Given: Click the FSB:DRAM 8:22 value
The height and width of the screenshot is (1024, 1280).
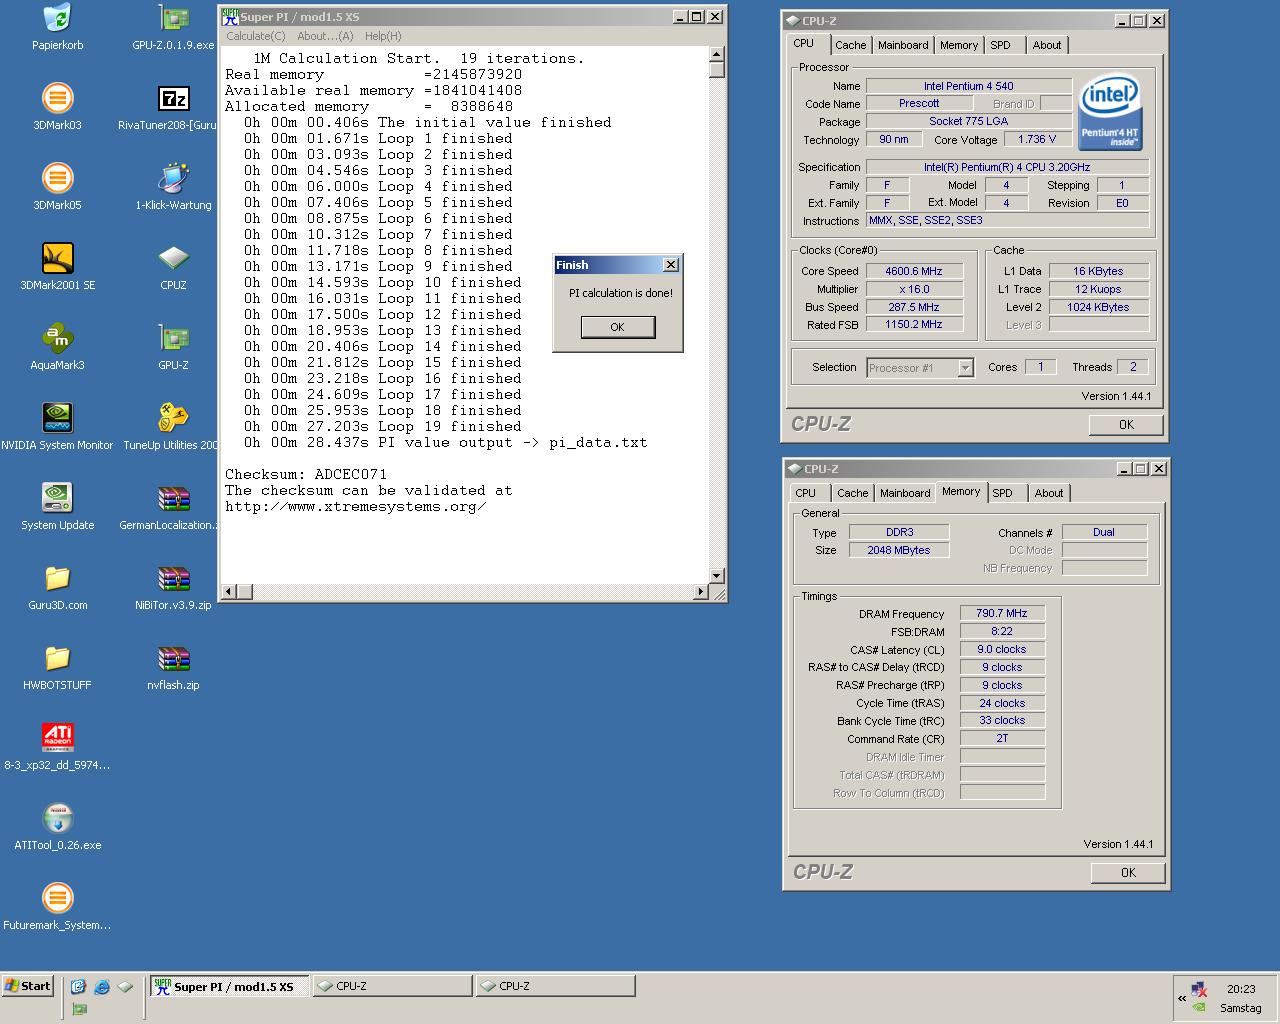Looking at the screenshot, I should (1002, 632).
